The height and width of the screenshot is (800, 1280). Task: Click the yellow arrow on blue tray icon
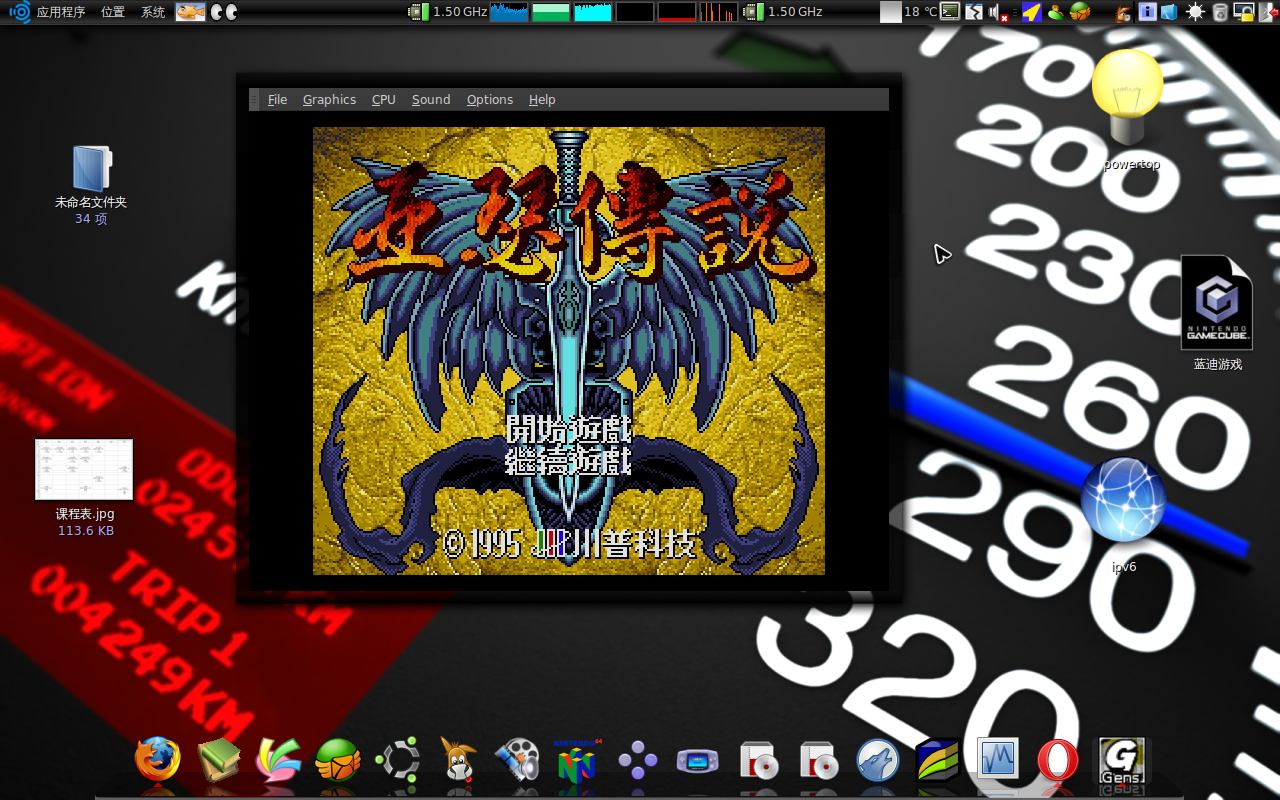1031,12
